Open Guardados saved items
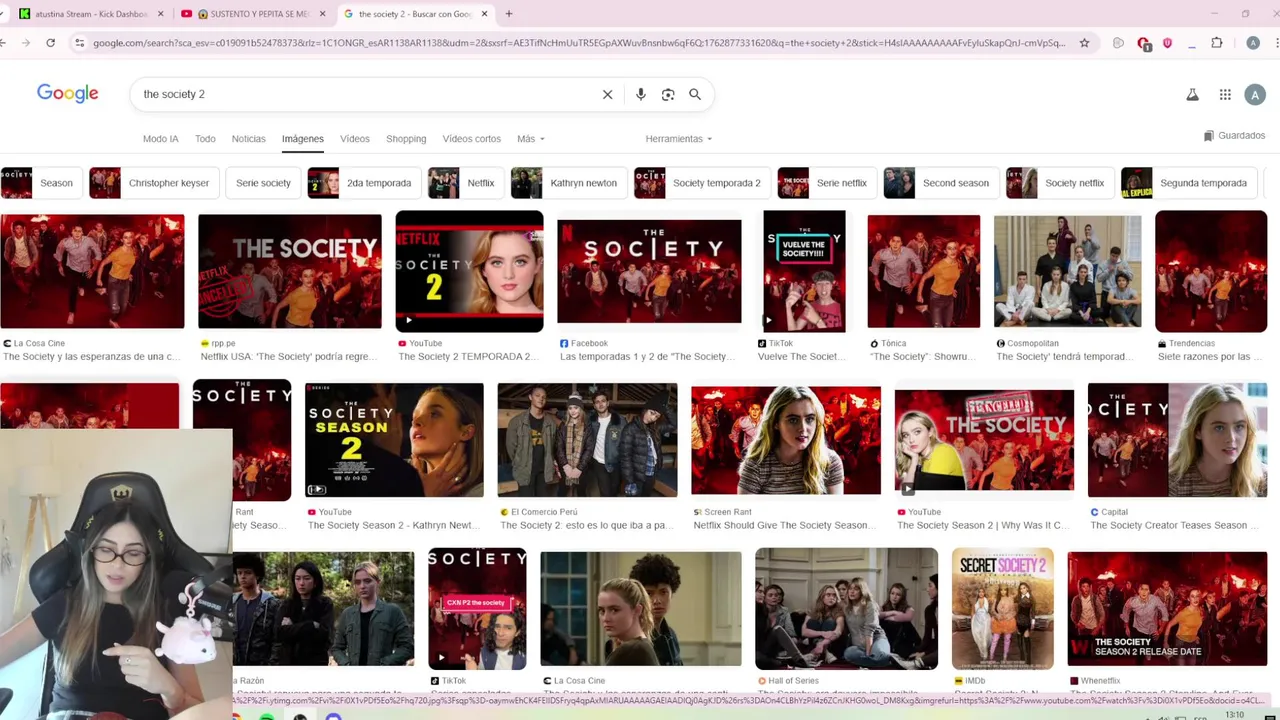Image resolution: width=1280 pixels, height=720 pixels. pyautogui.click(x=1234, y=135)
